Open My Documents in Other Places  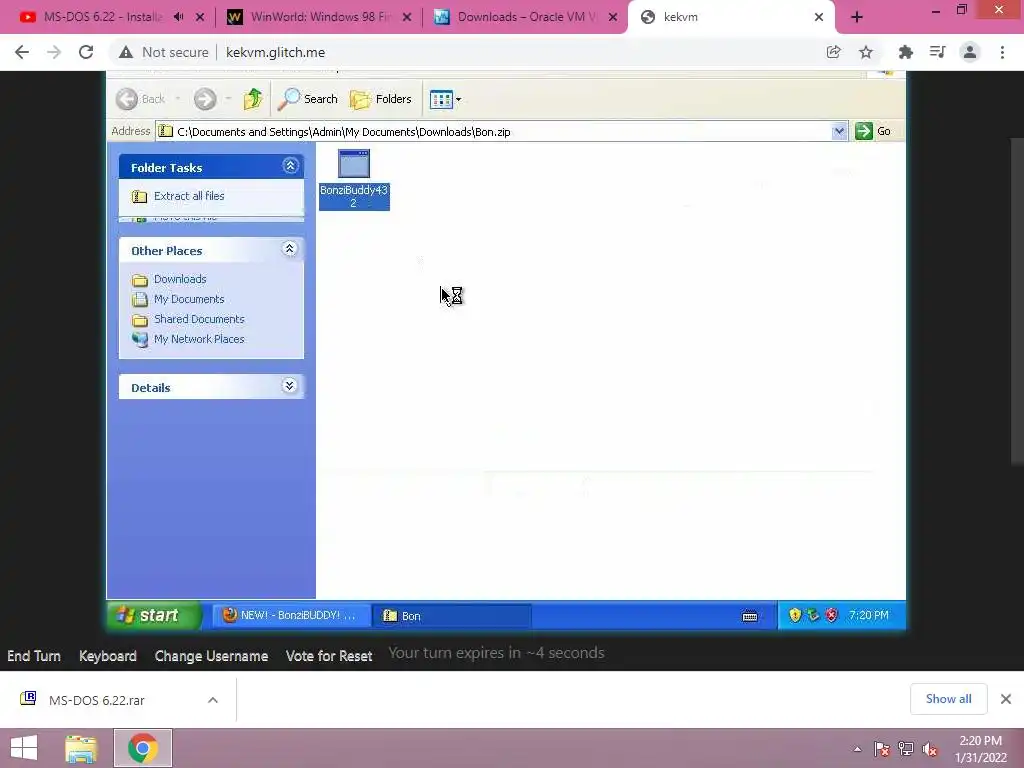pyautogui.click(x=189, y=299)
